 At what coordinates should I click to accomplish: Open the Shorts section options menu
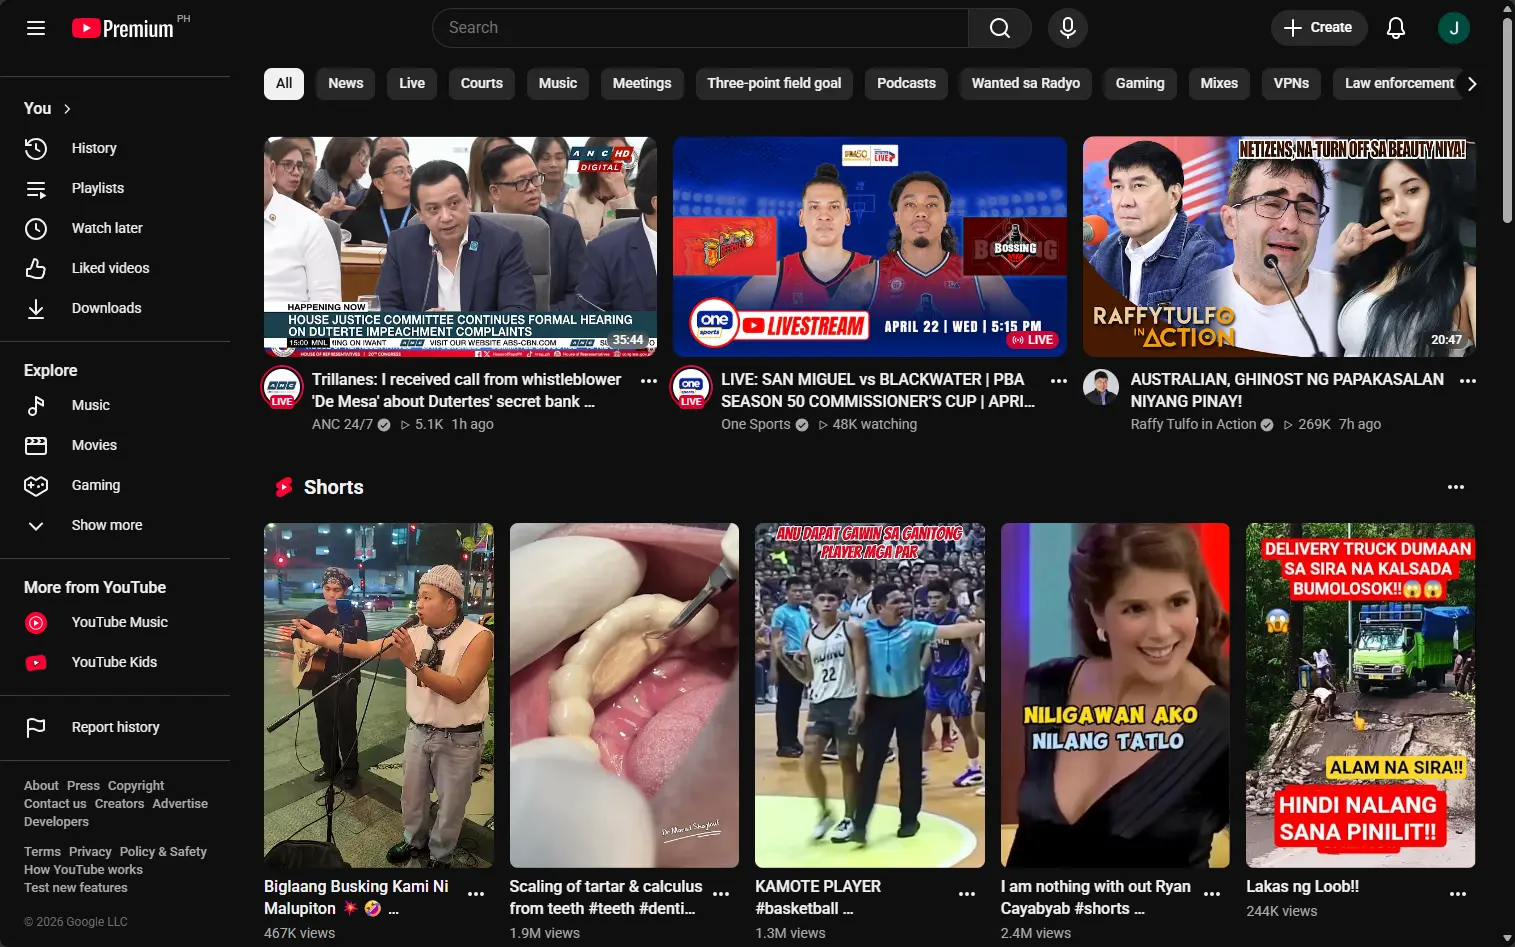tap(1456, 487)
